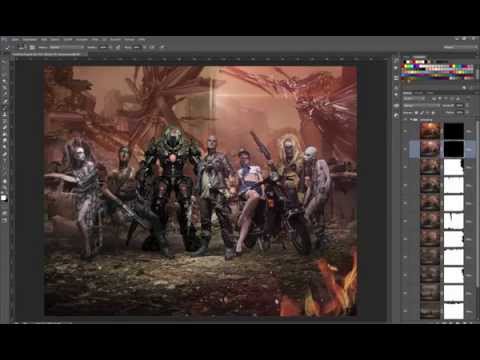Toggle Quick Mask mode icon
Image resolution: width=480 pixels, height=360 pixels.
pos(5,213)
